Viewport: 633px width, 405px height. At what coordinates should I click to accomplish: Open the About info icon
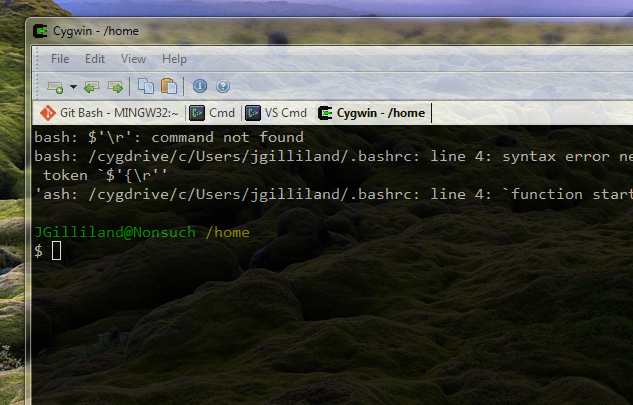tap(200, 86)
